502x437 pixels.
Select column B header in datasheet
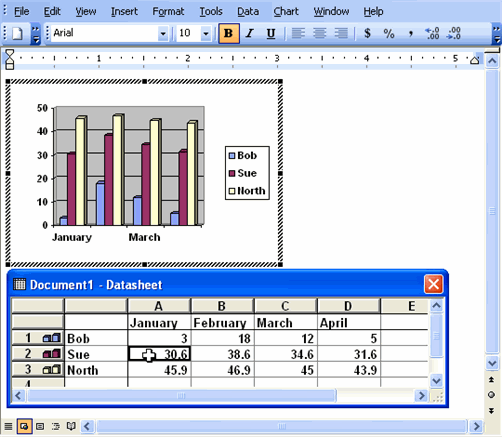pyautogui.click(x=222, y=306)
